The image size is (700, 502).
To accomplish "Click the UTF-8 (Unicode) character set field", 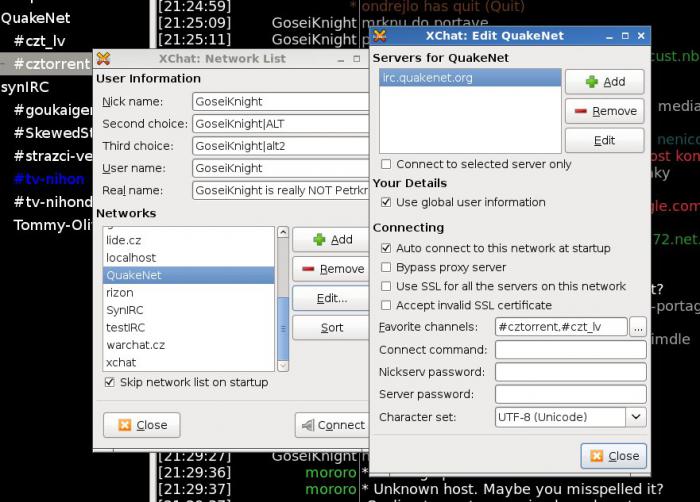I will [560, 417].
